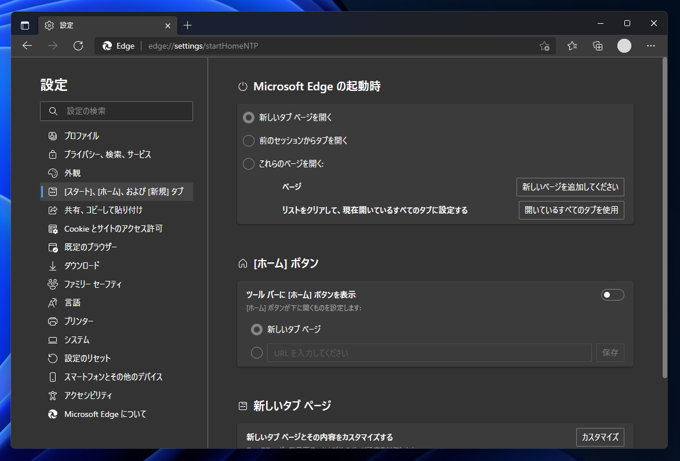Open the profile avatar
Viewport: 680px width, 461px height.
624,46
